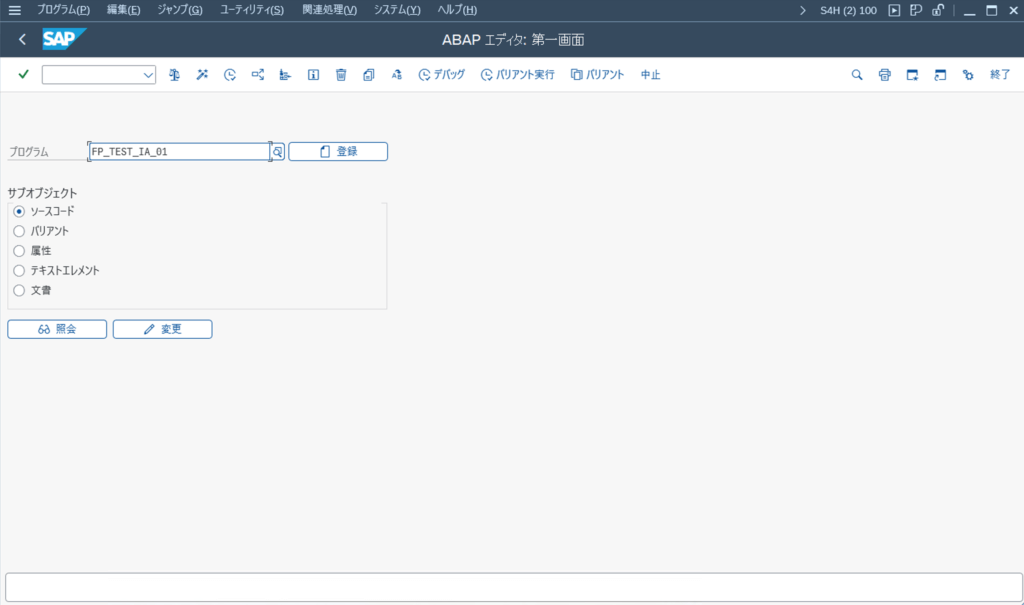Click the green checkmark confirm icon
1024x605 pixels.
pyautogui.click(x=22, y=74)
